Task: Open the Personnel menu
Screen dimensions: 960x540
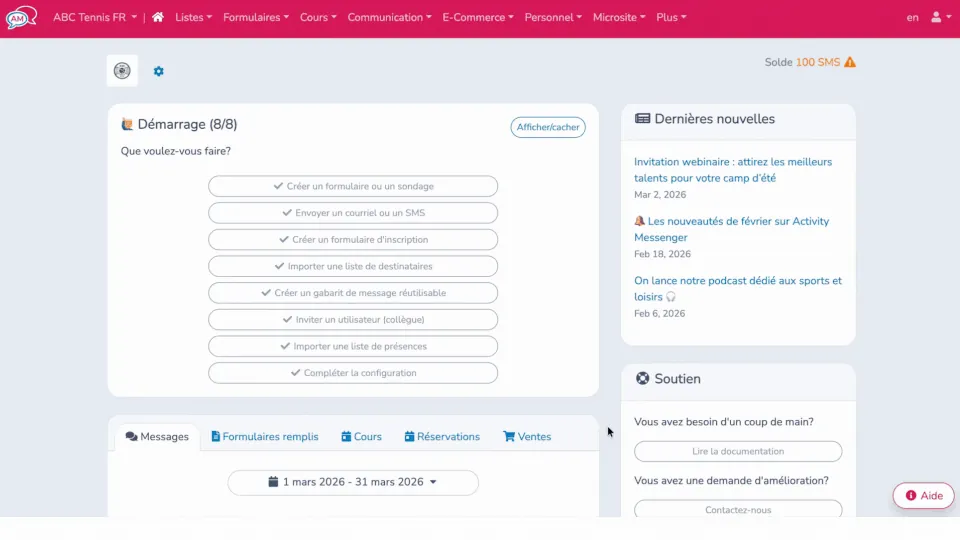Action: click(x=553, y=17)
